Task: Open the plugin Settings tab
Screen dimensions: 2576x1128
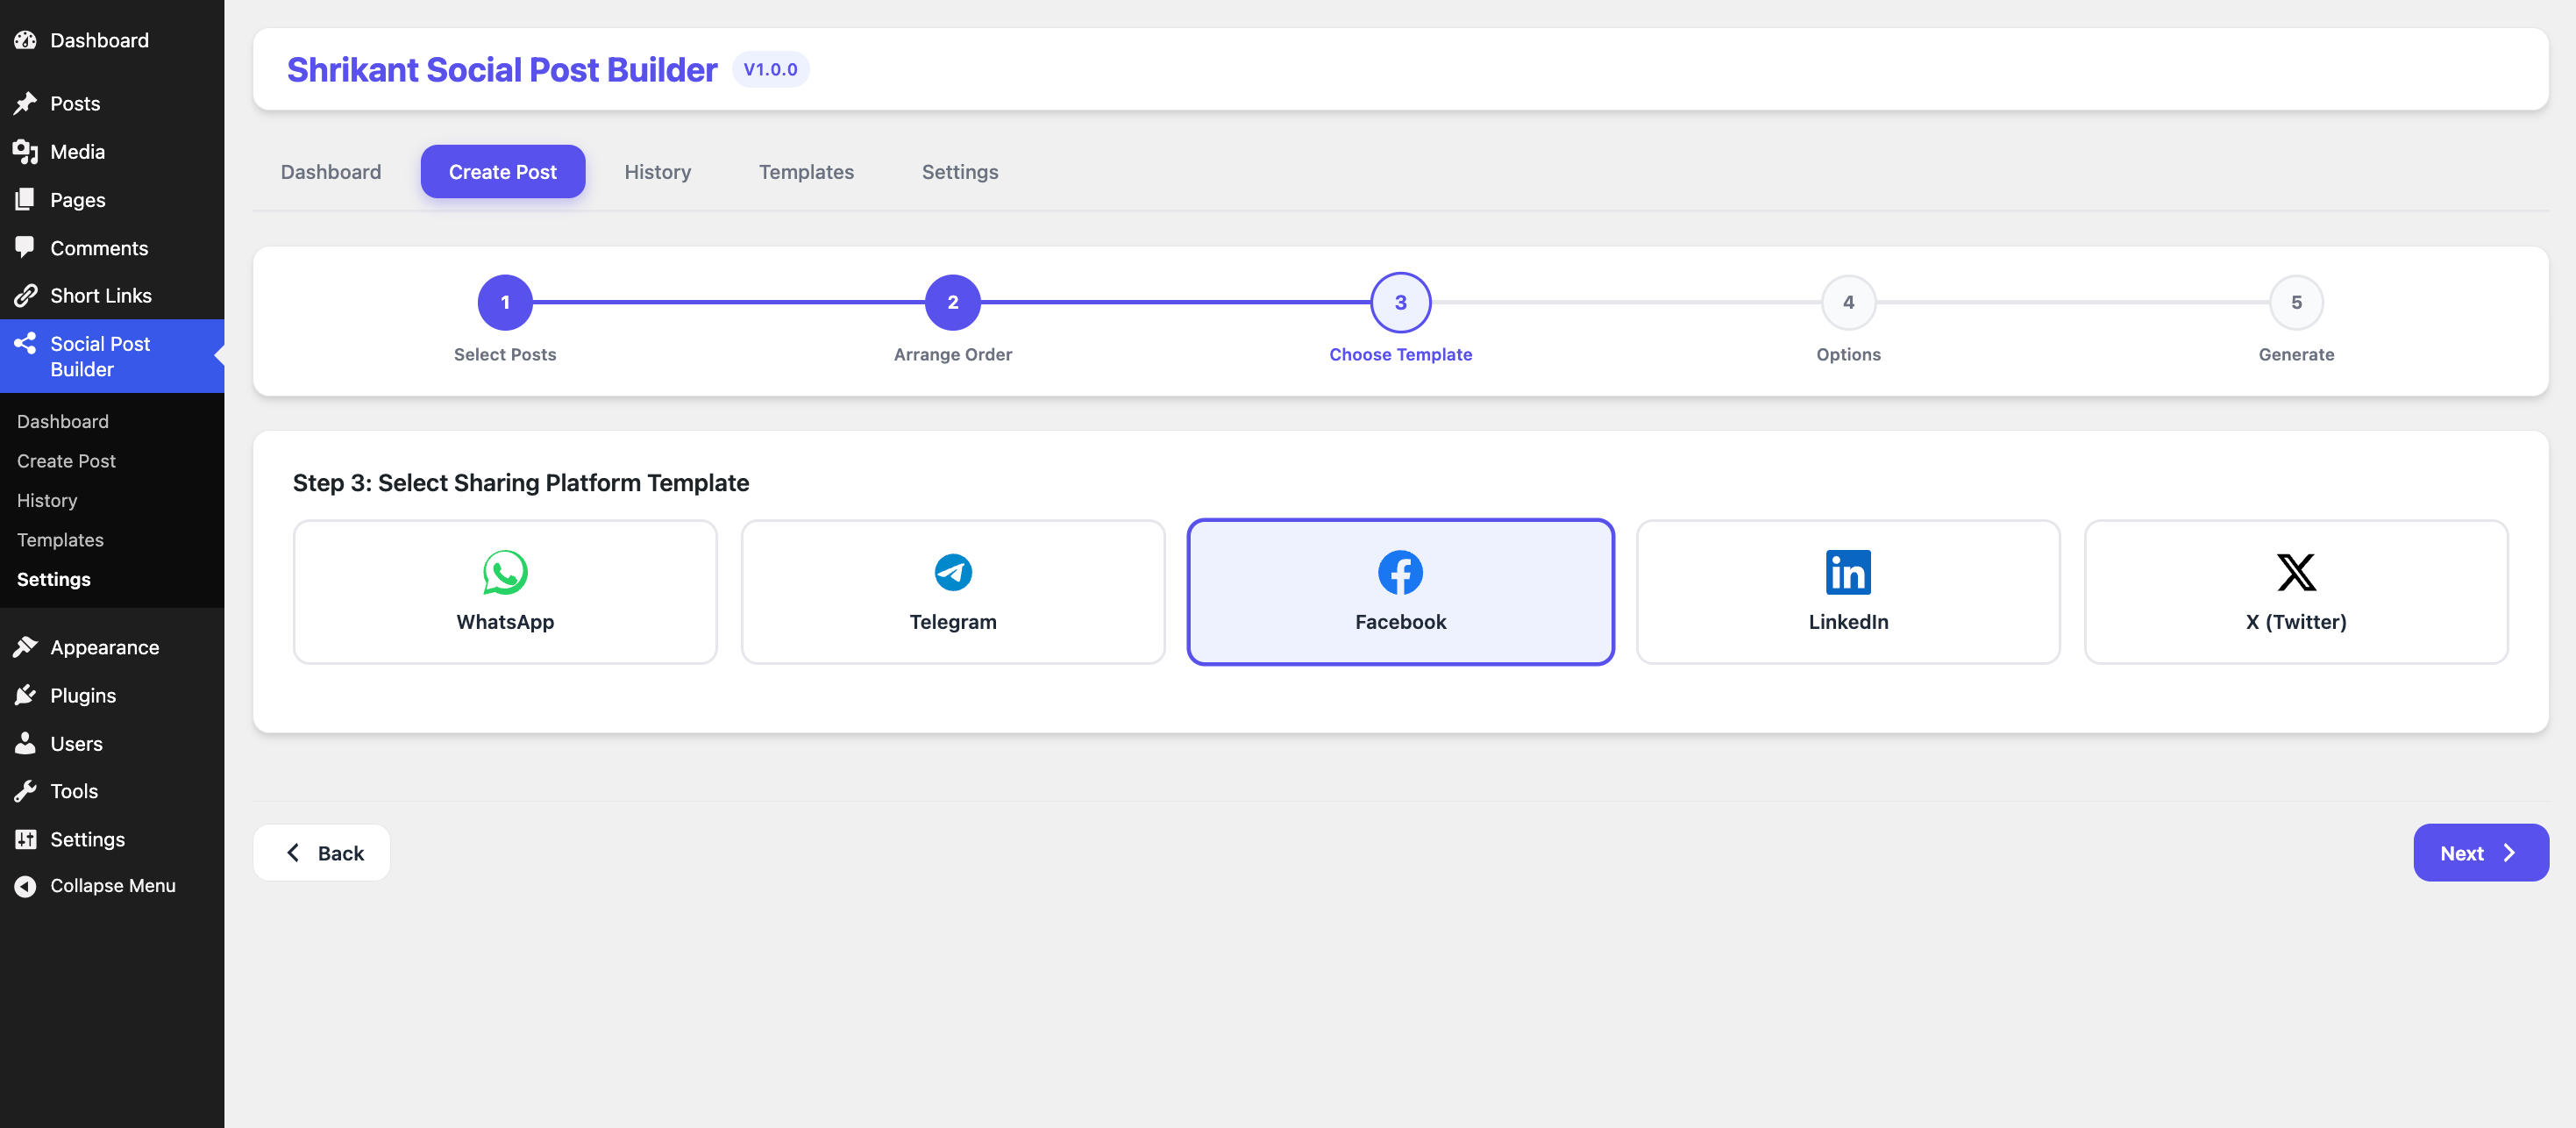Action: [960, 171]
